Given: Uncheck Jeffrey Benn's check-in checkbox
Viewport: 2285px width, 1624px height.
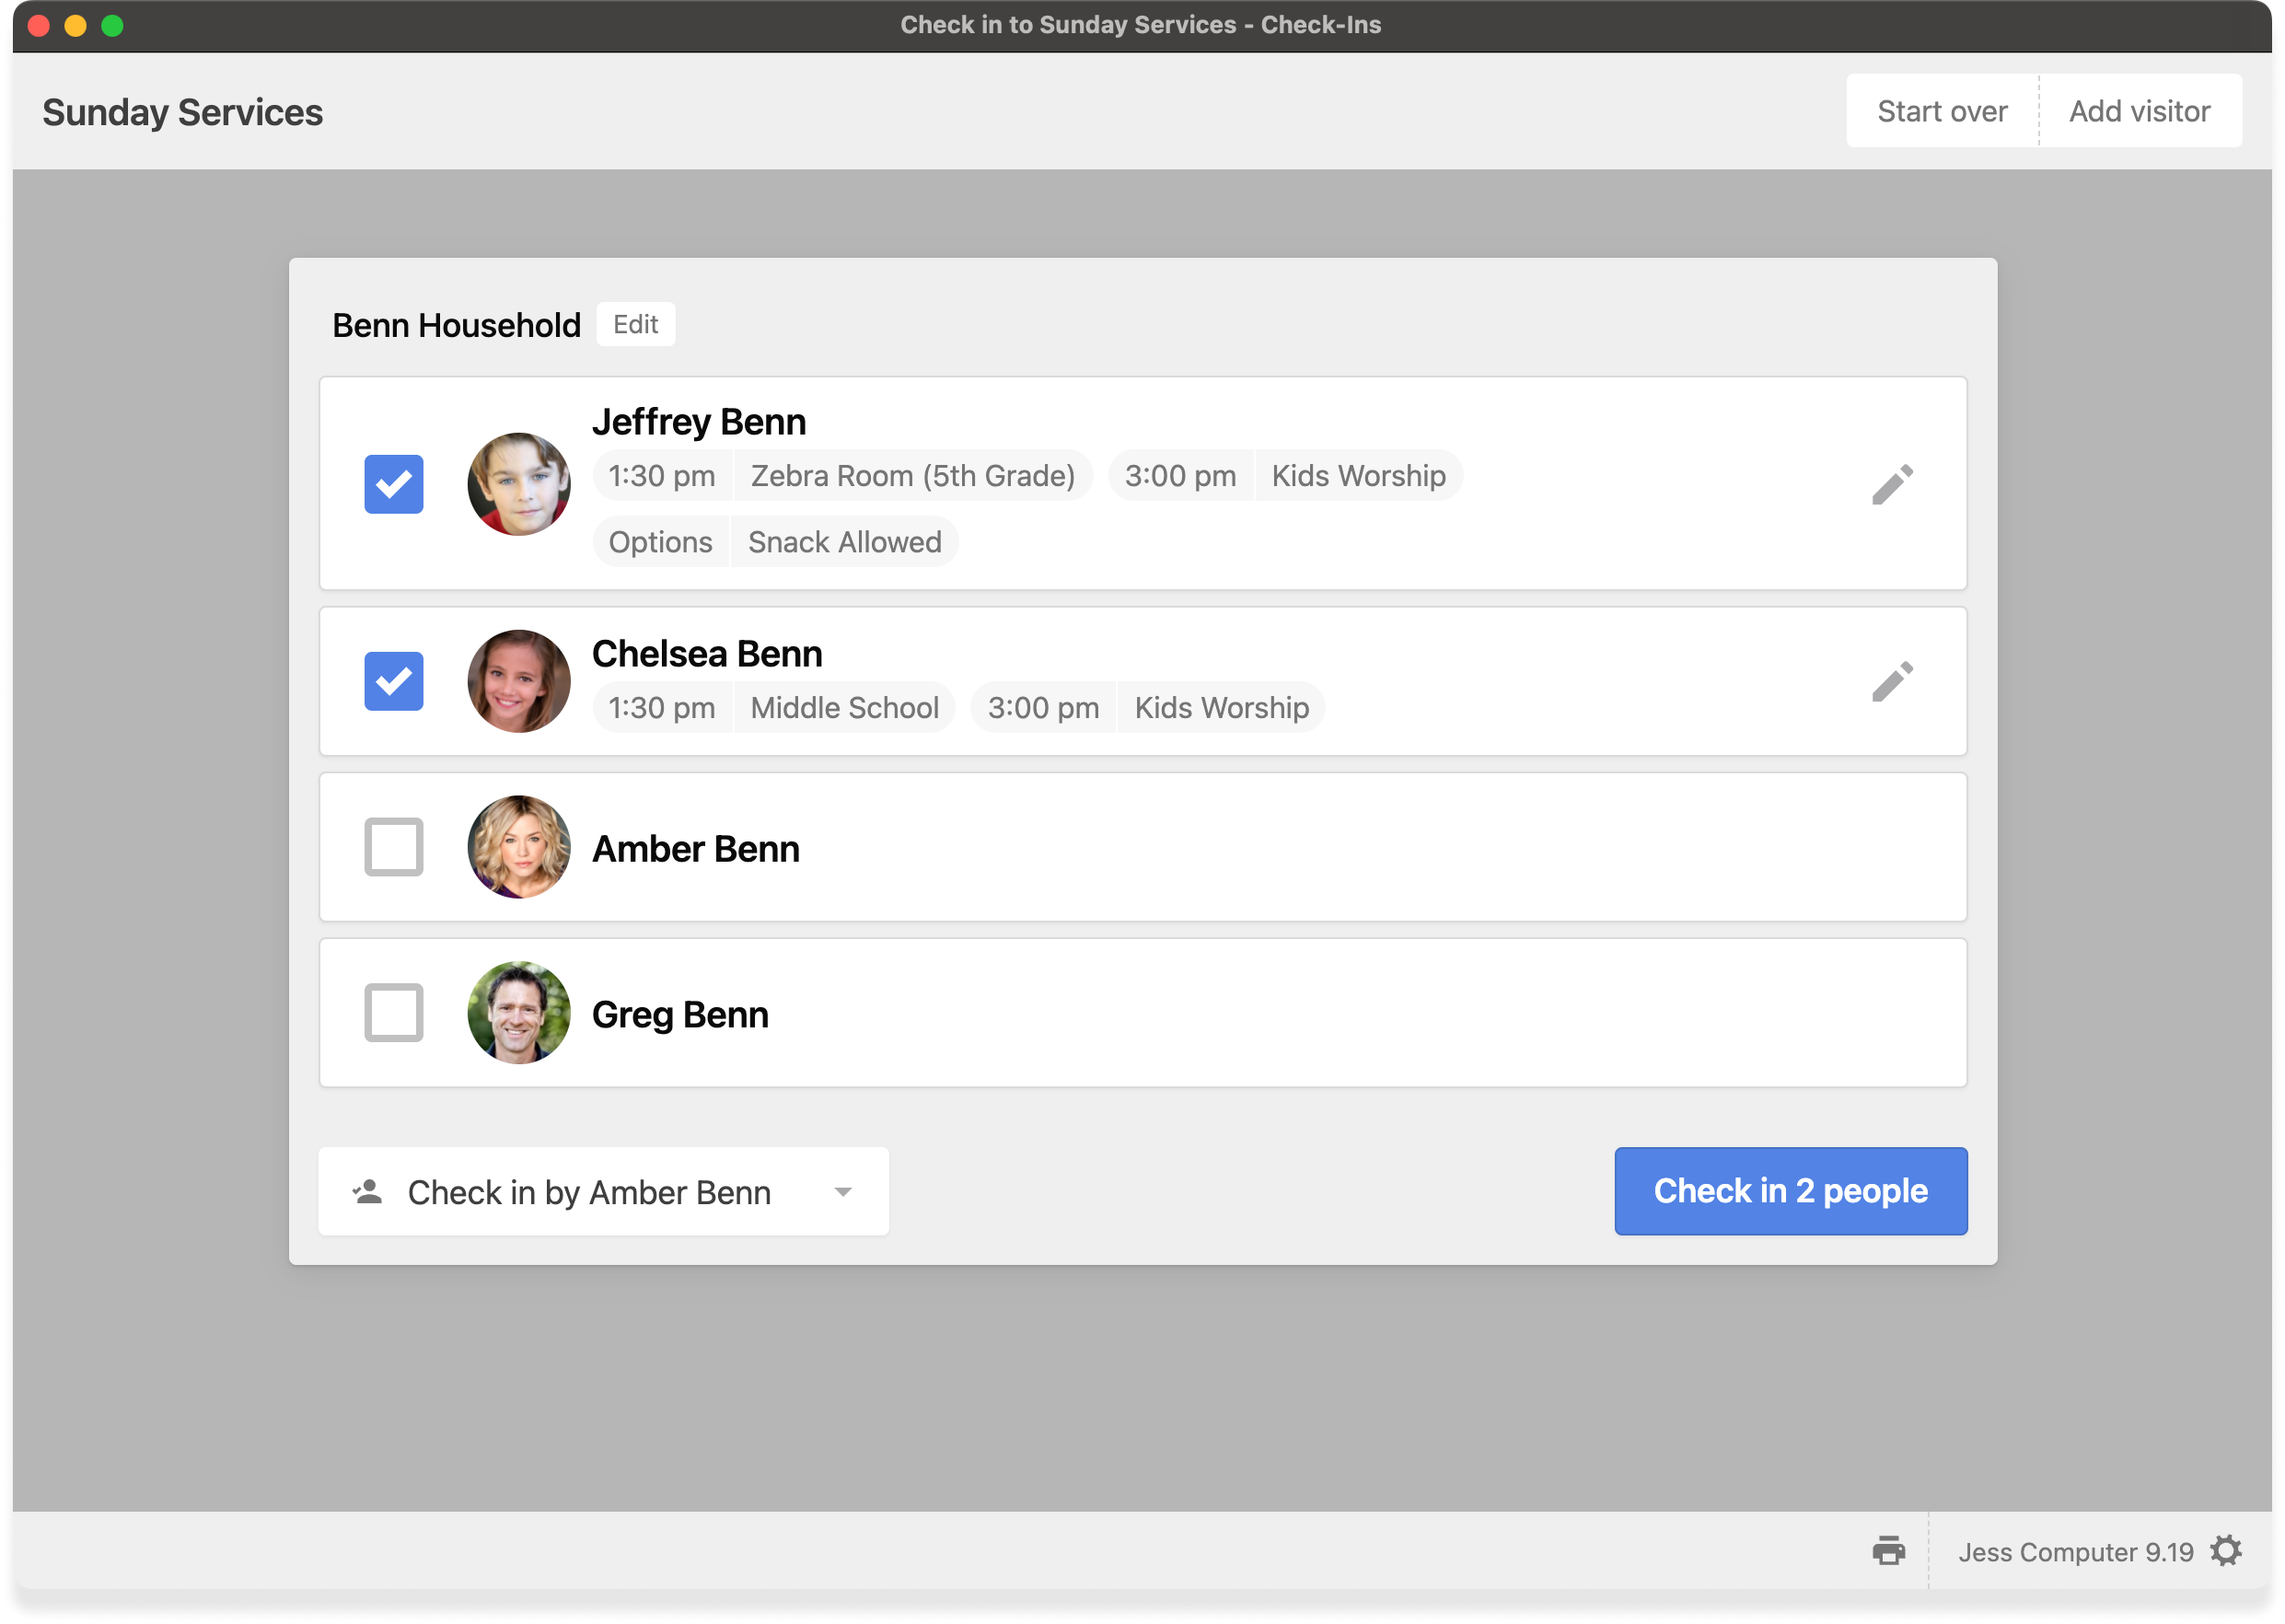Looking at the screenshot, I should pyautogui.click(x=394, y=484).
